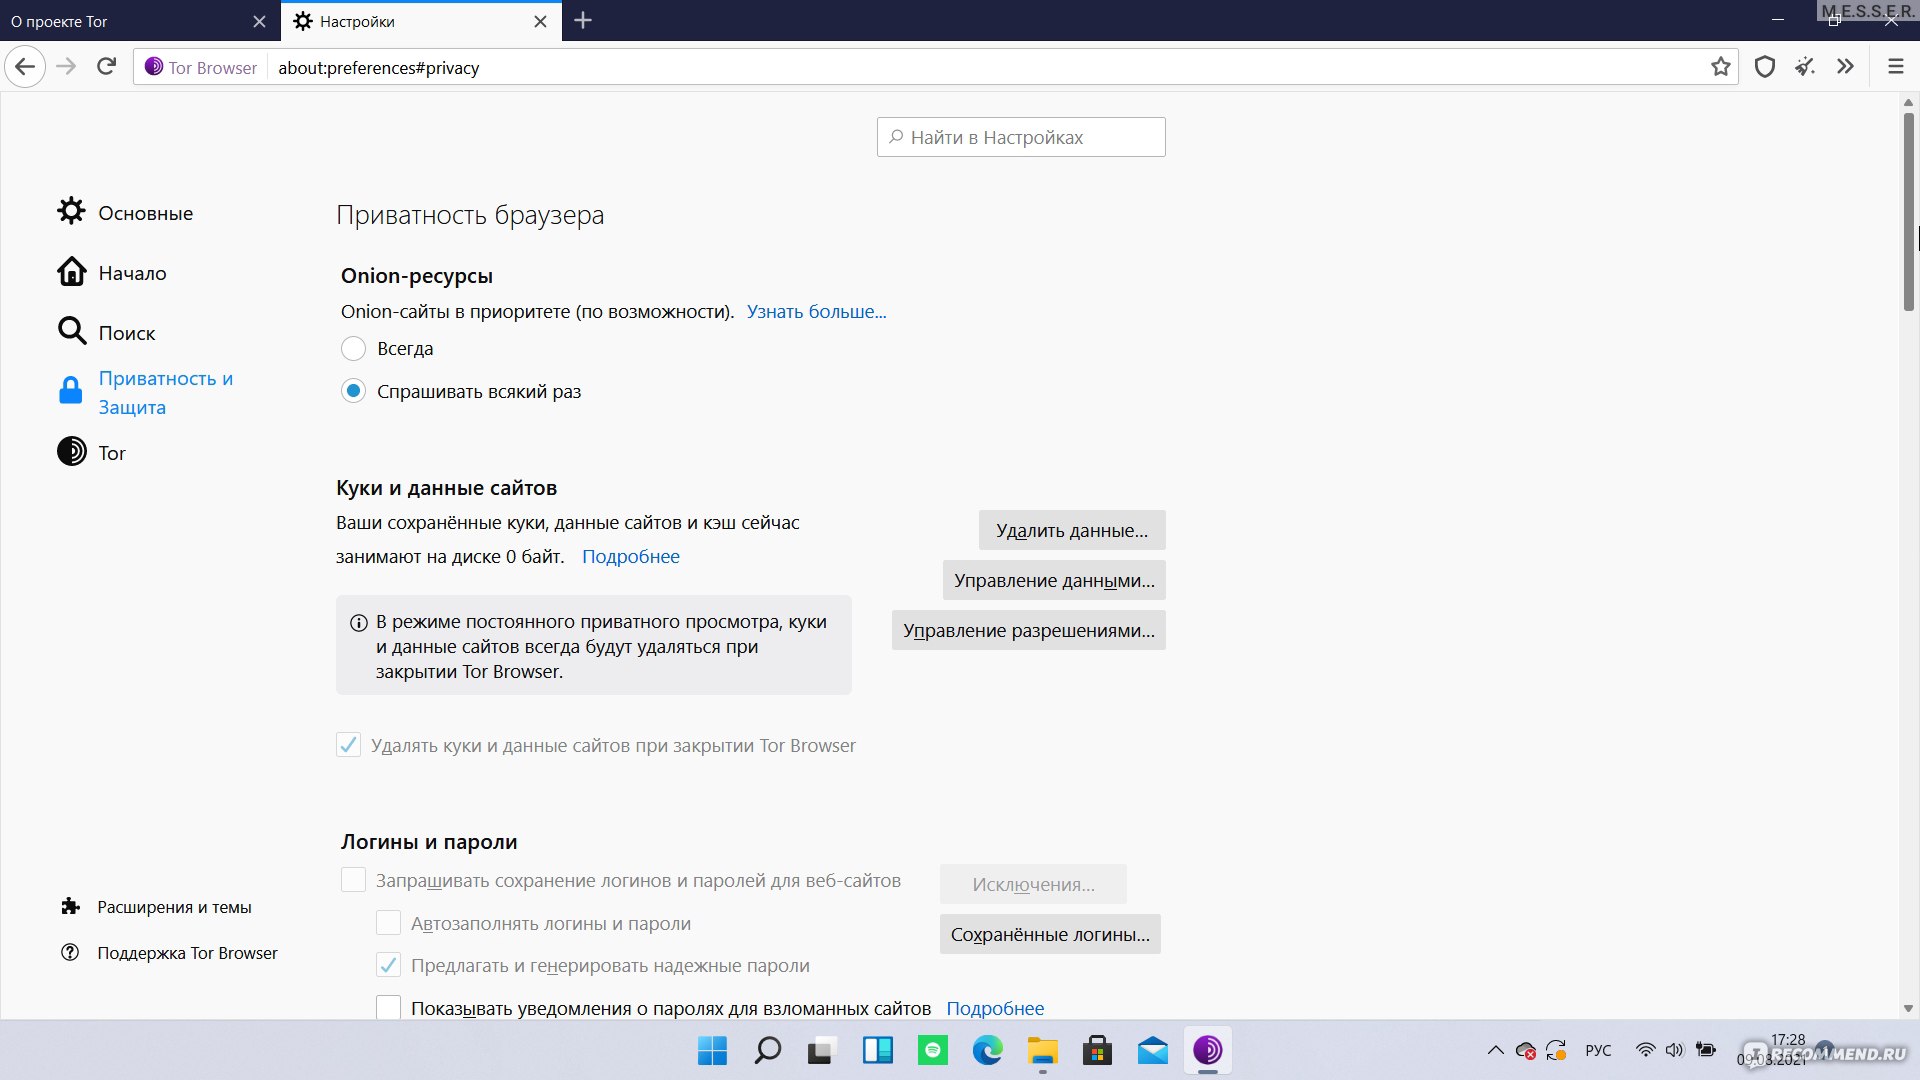
Task: Click the Home icon in sidebar
Action: point(71,272)
